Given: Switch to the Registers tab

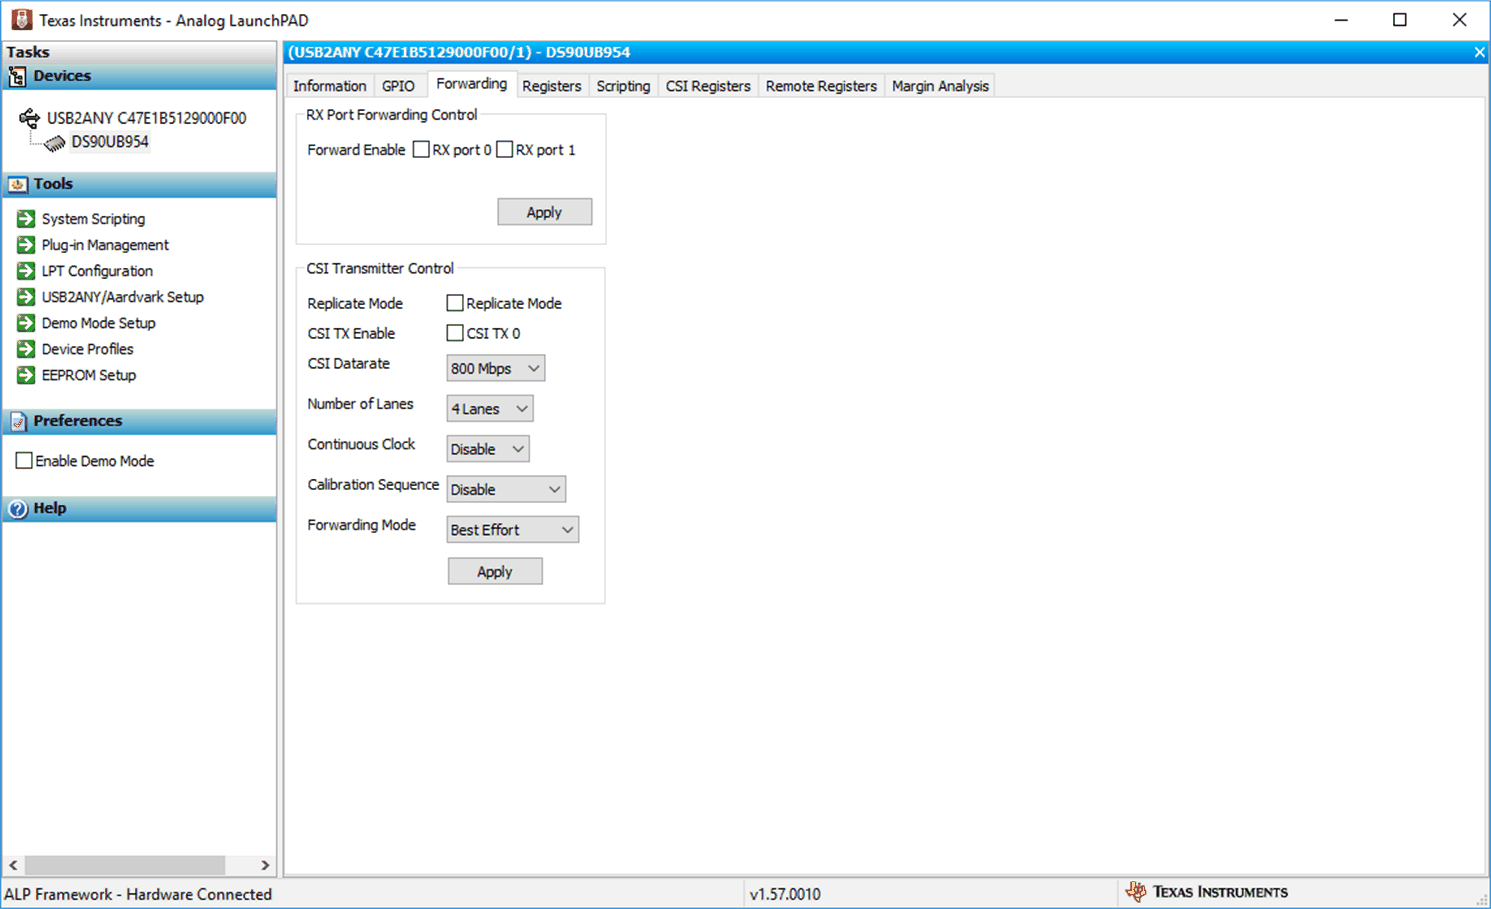Looking at the screenshot, I should coord(551,86).
